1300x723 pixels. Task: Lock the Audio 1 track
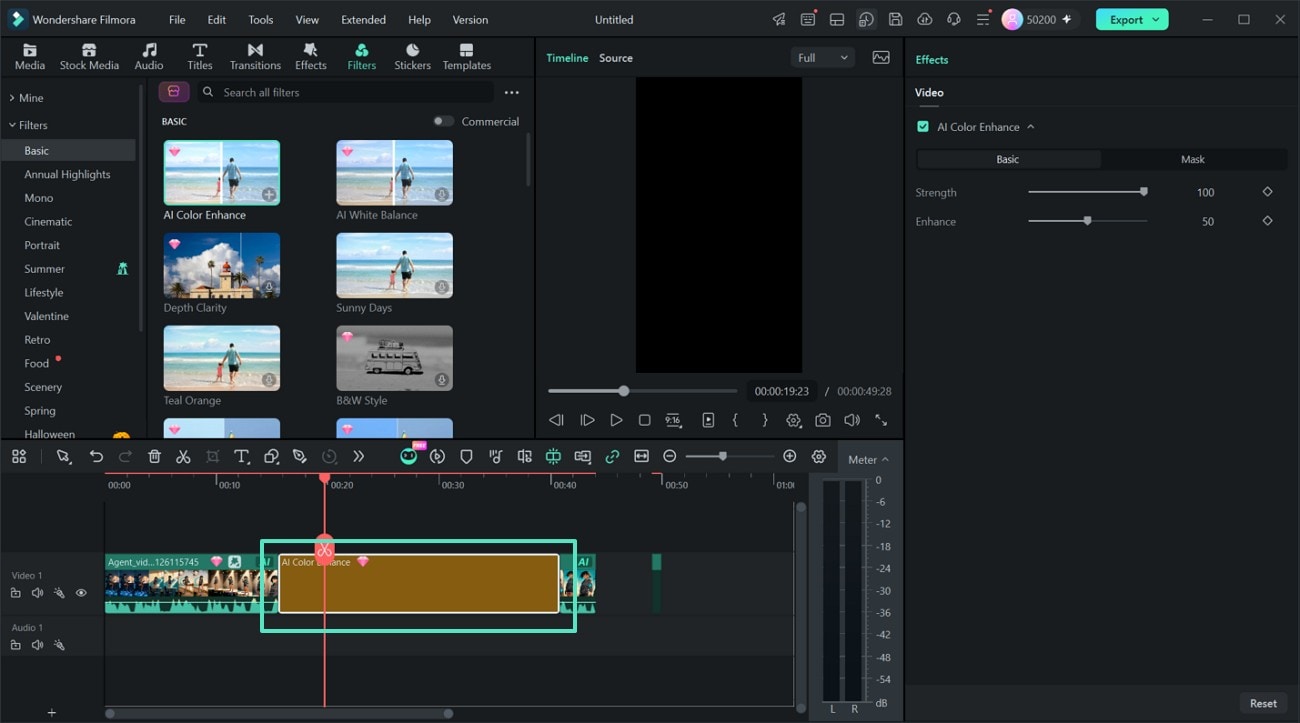click(15, 645)
